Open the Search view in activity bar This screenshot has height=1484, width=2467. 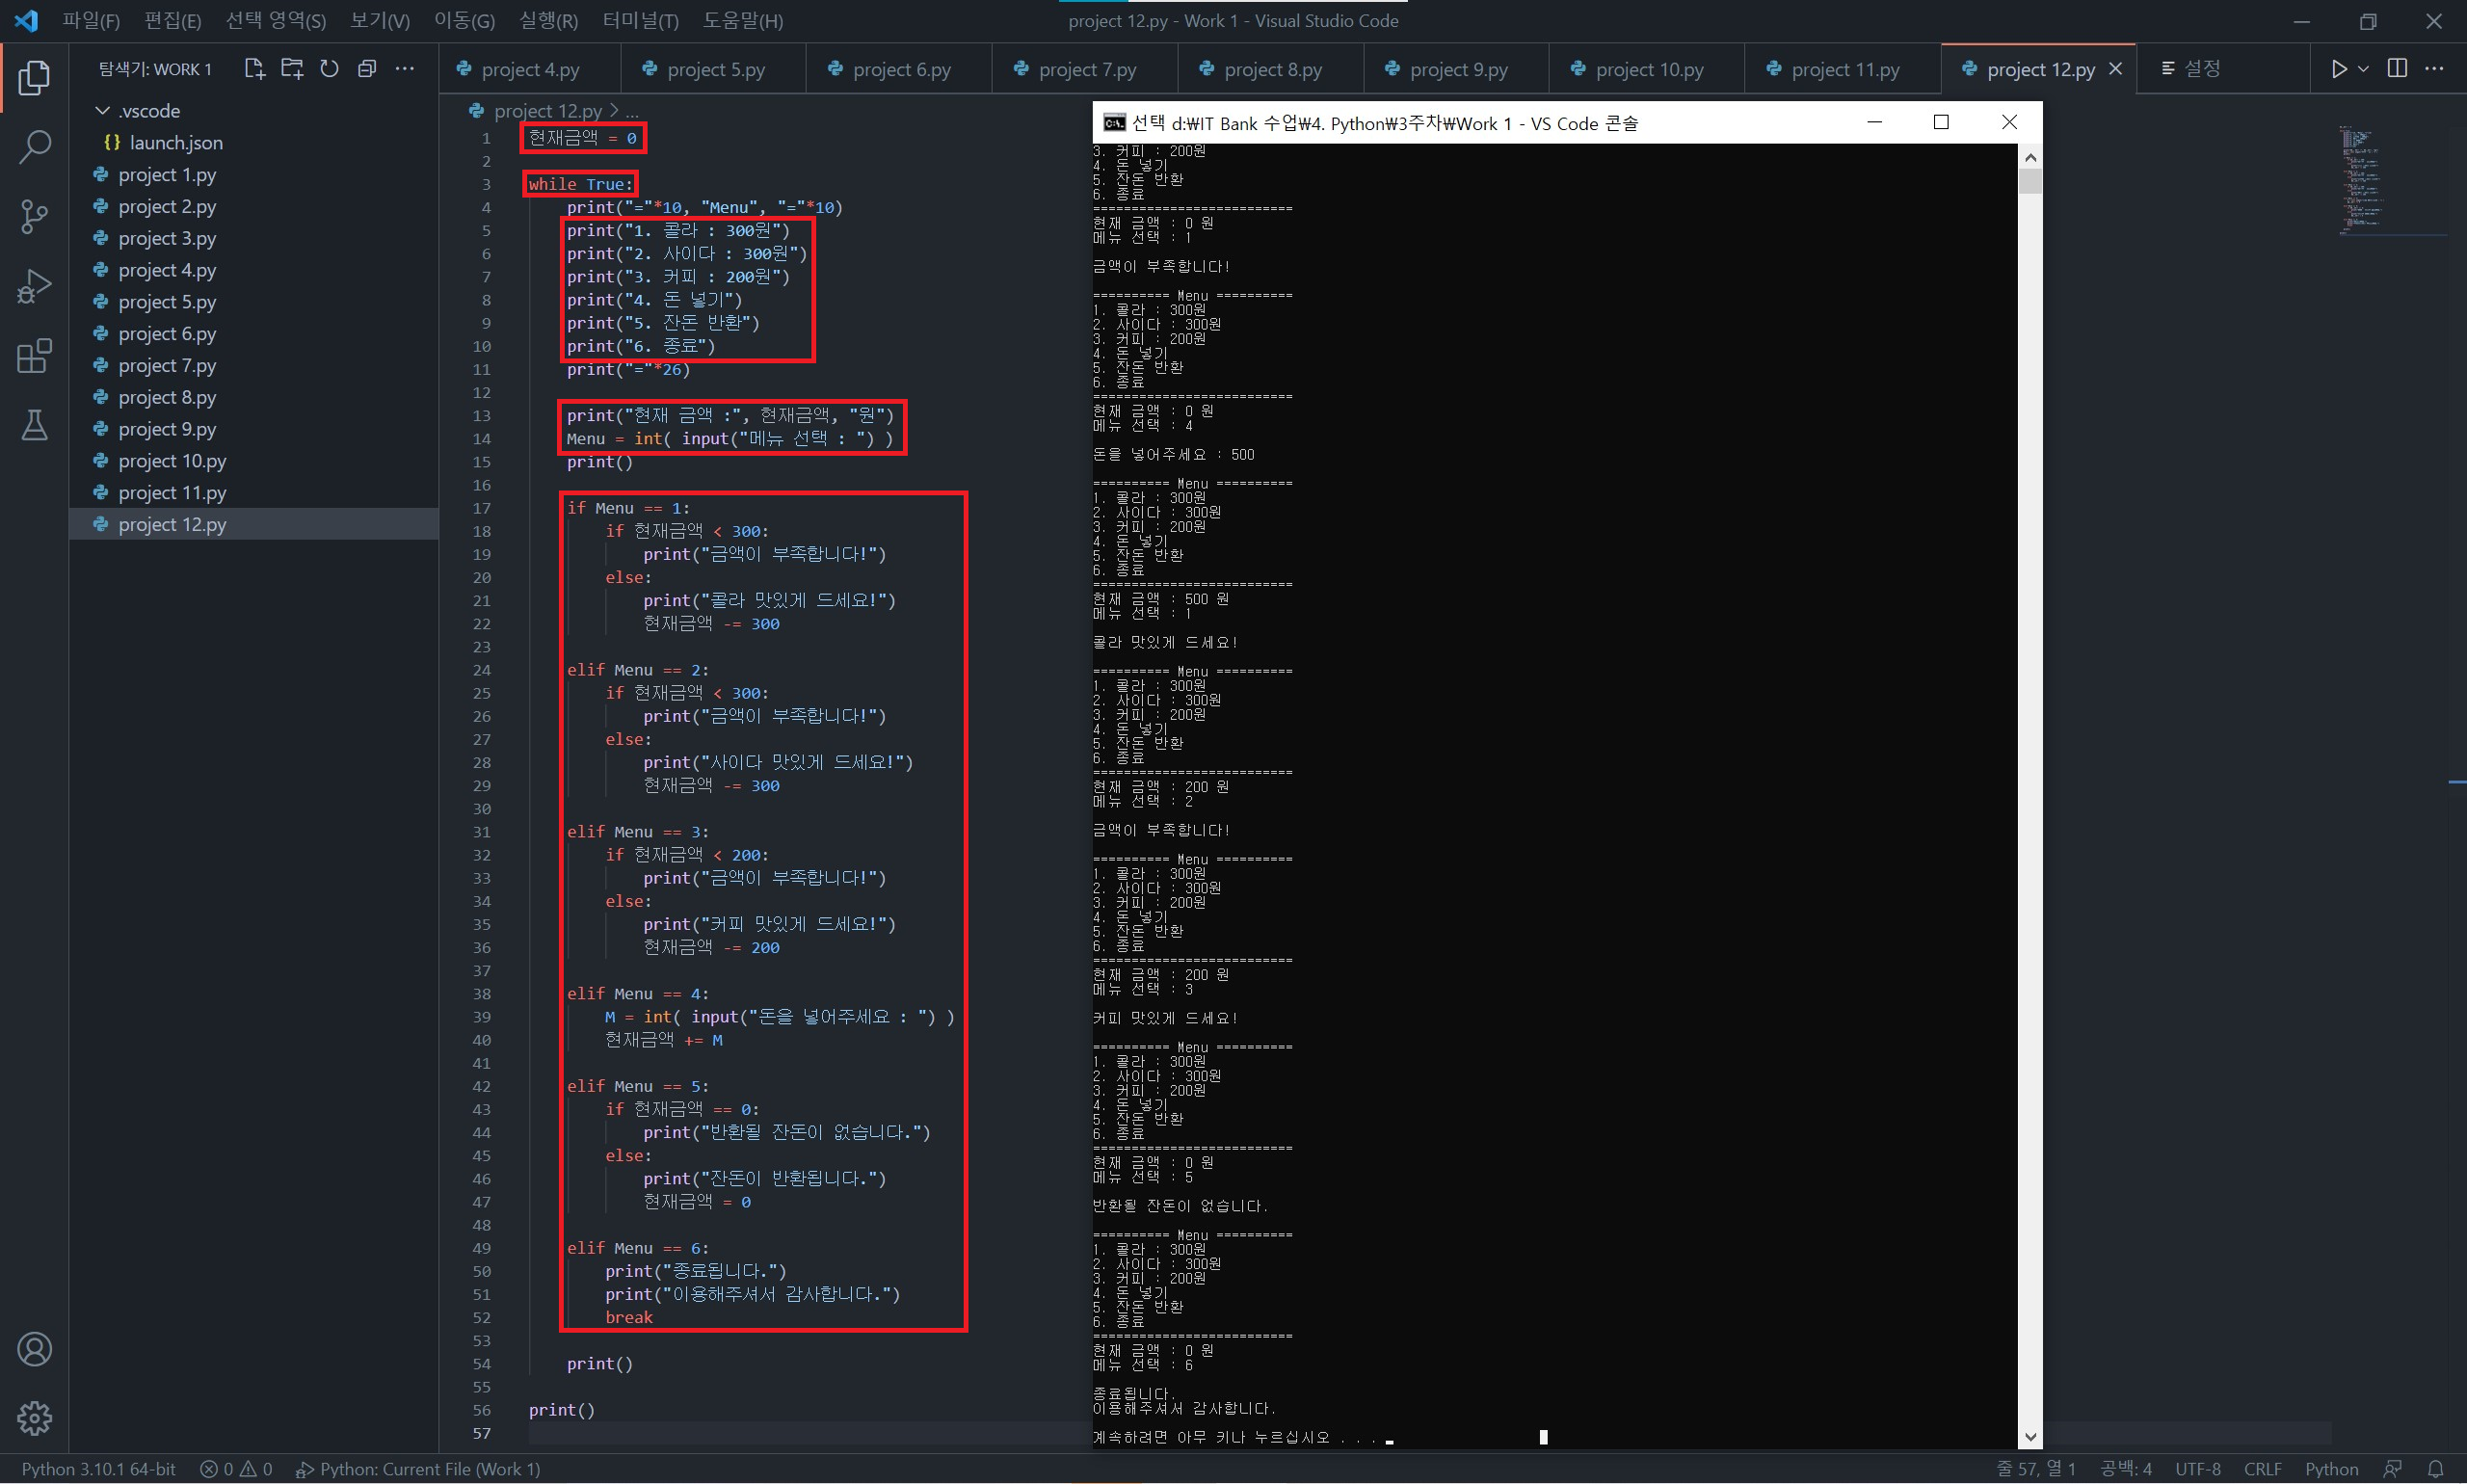tap(34, 147)
